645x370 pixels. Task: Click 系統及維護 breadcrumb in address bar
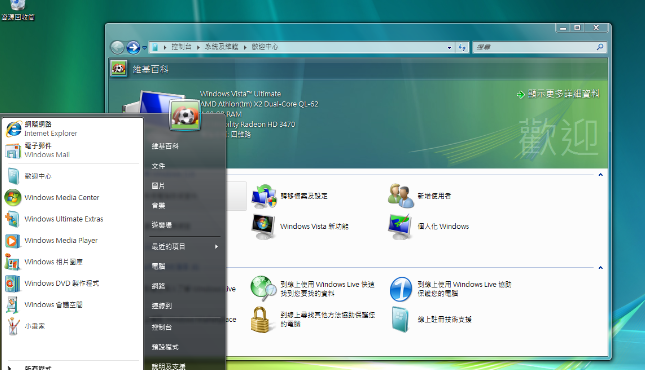pos(221,47)
